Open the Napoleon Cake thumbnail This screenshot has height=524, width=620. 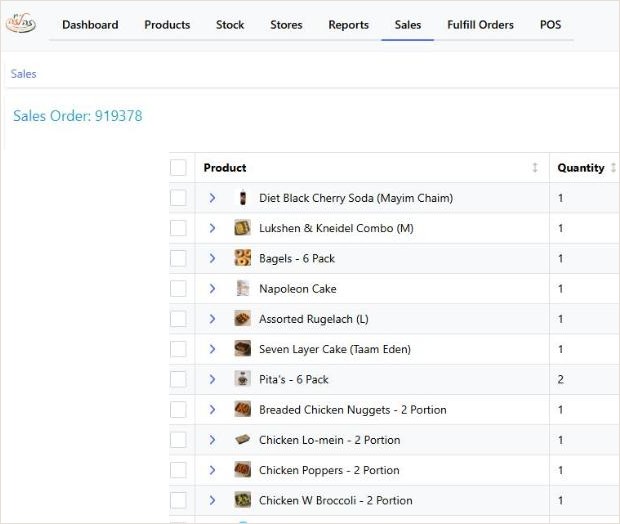(x=242, y=288)
